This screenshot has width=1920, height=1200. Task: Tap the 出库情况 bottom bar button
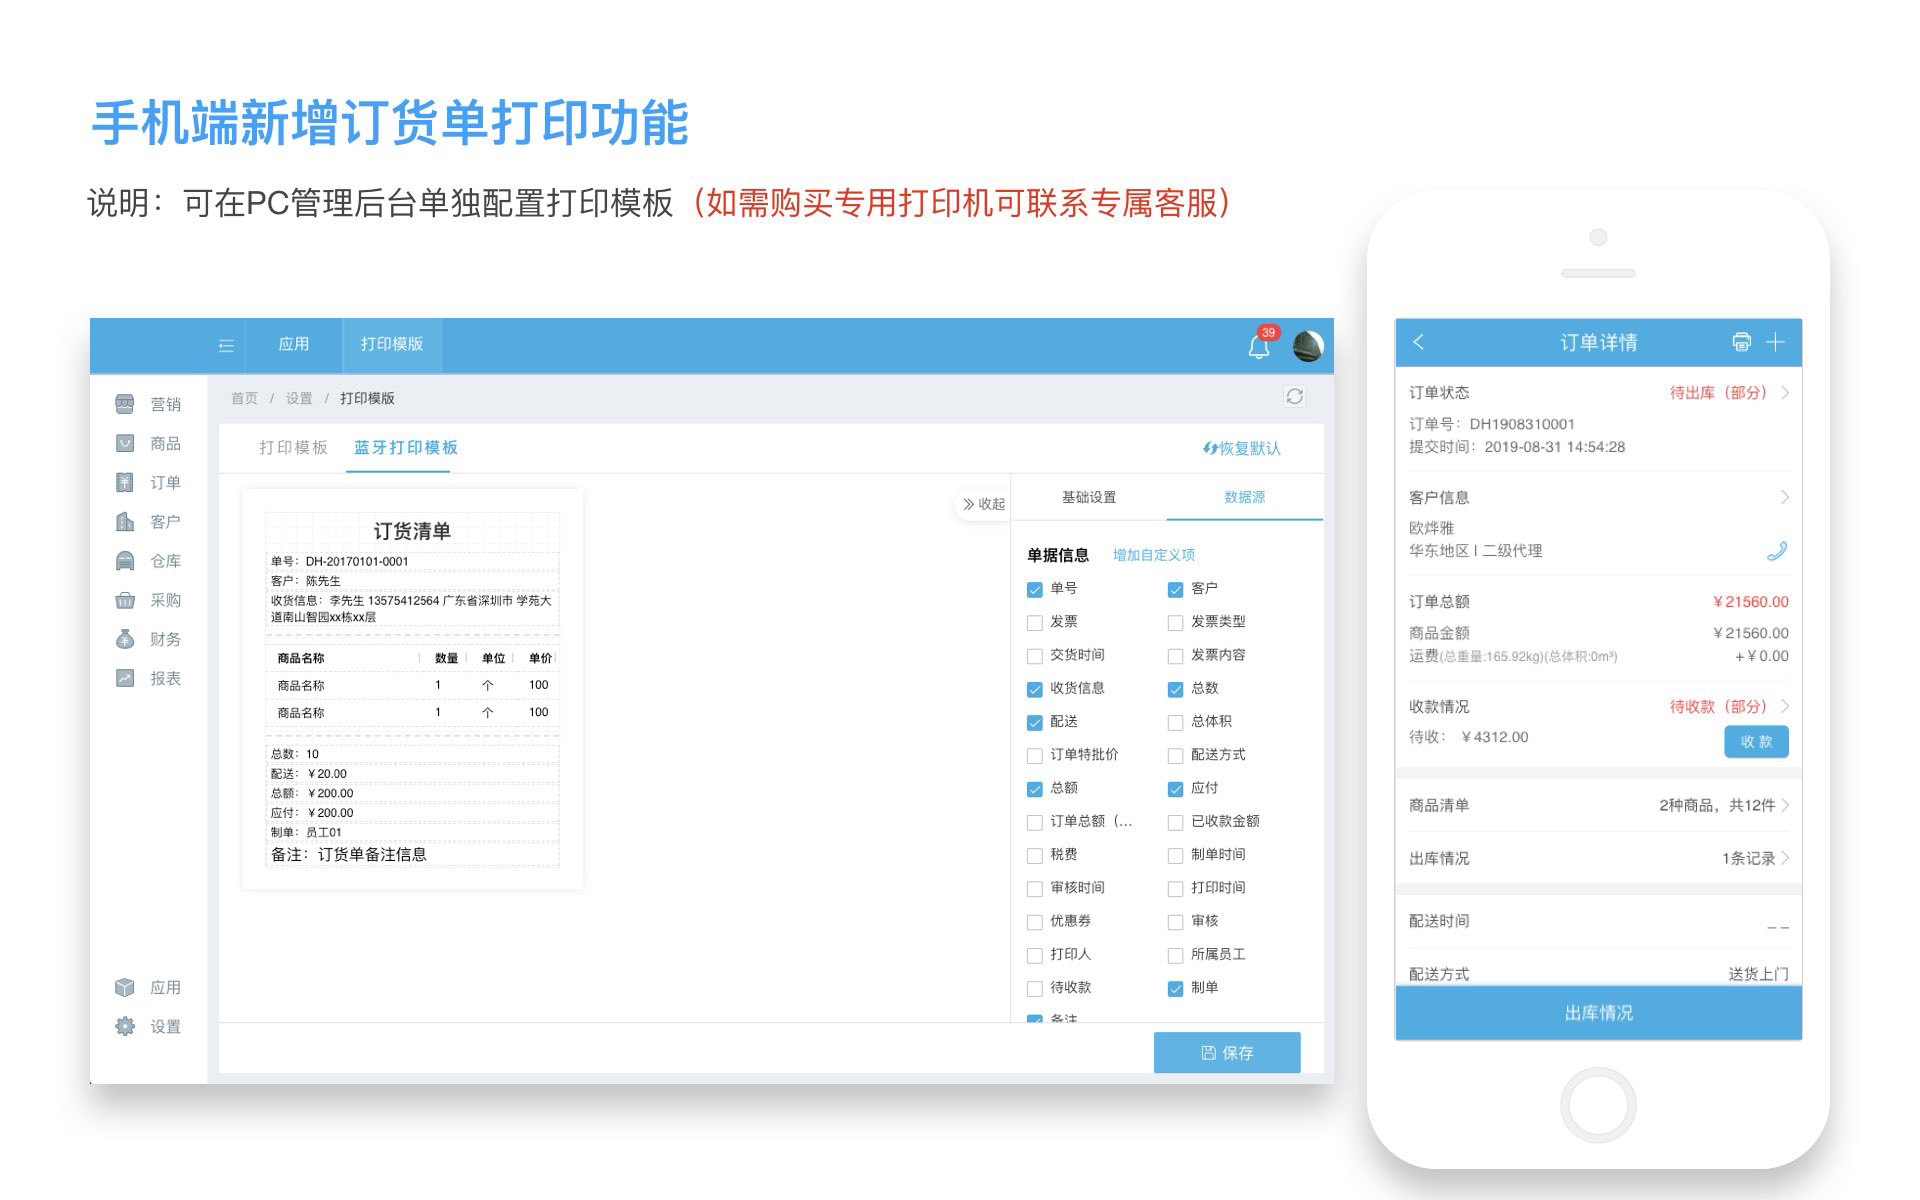point(1598,1013)
